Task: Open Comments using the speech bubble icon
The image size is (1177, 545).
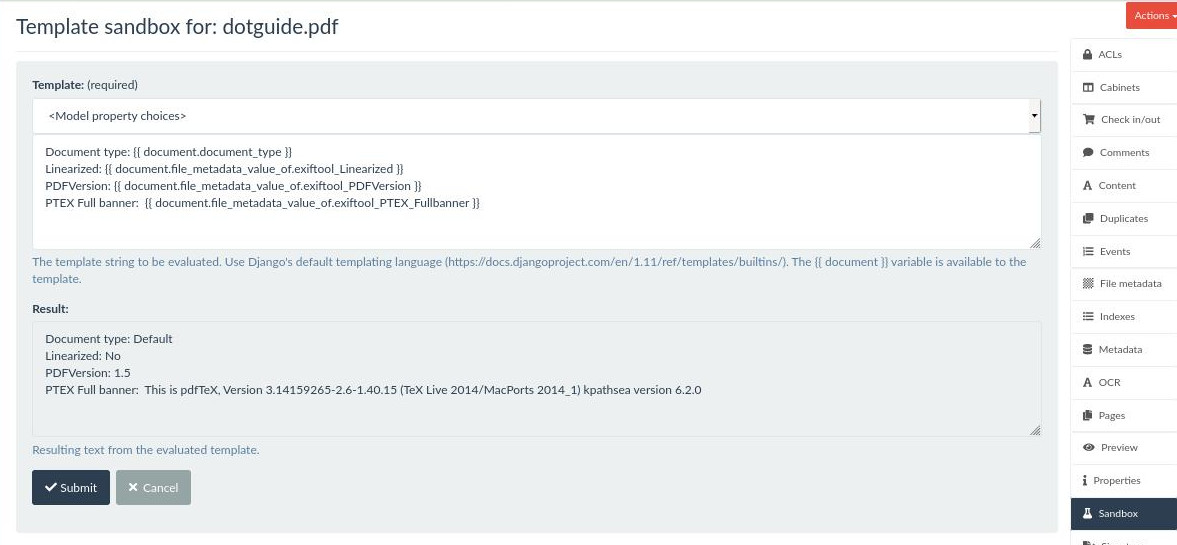Action: coord(1088,152)
